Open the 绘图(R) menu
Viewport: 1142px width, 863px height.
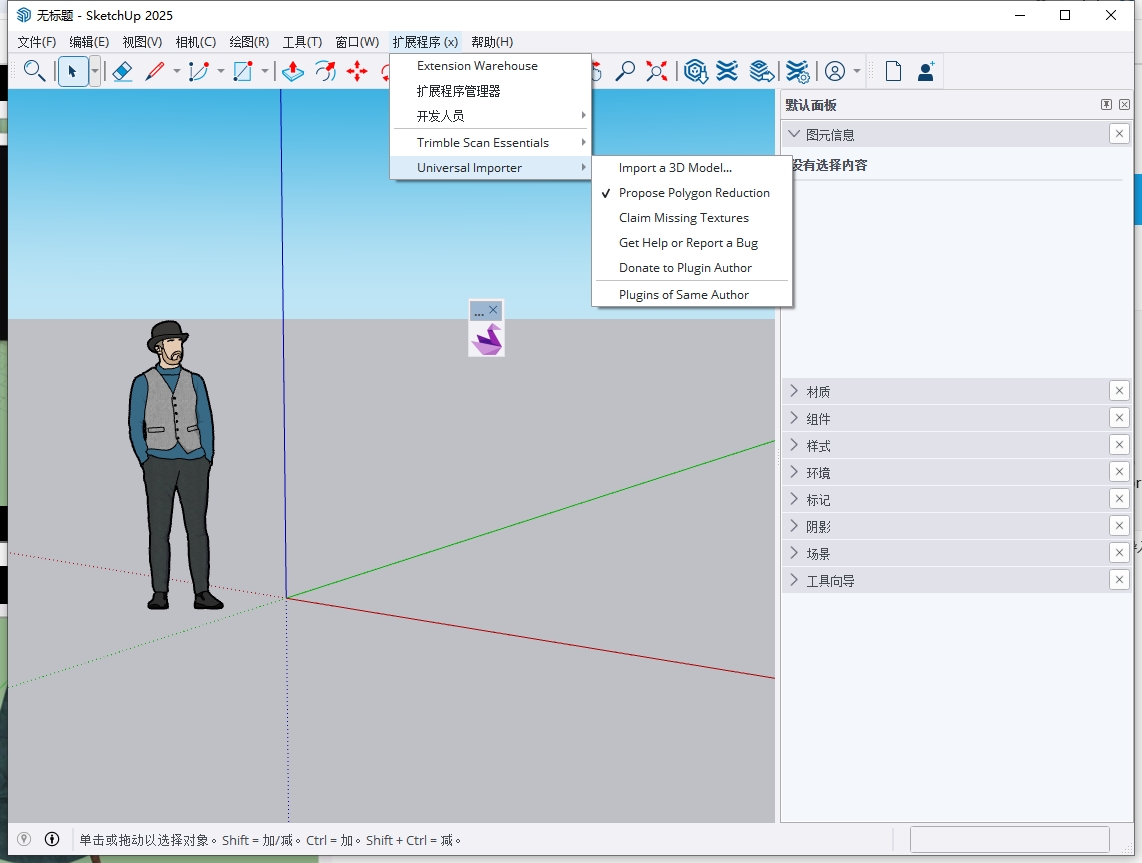(249, 42)
